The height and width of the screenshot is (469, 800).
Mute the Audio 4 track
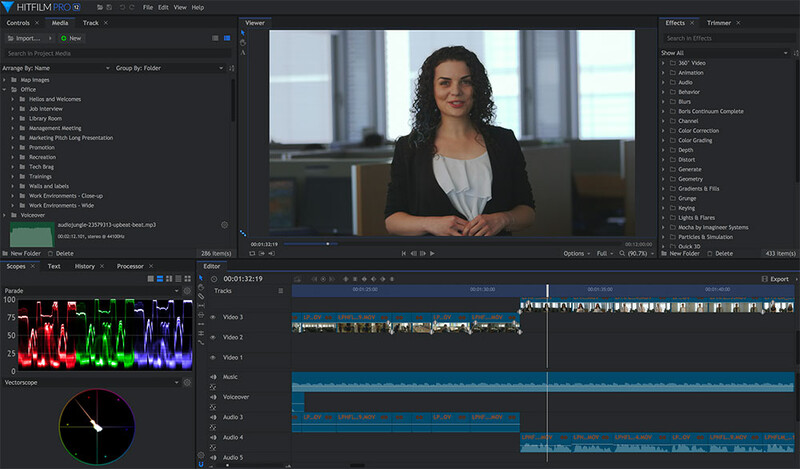[213, 437]
